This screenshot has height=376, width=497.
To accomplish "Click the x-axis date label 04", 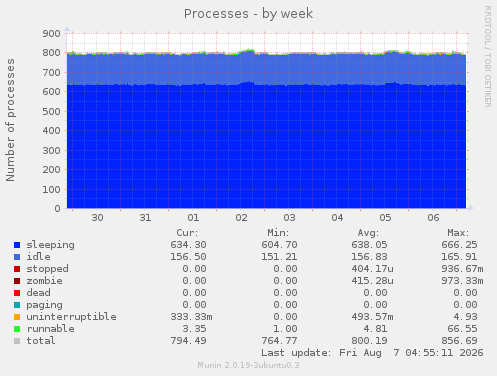I will 337,218.
